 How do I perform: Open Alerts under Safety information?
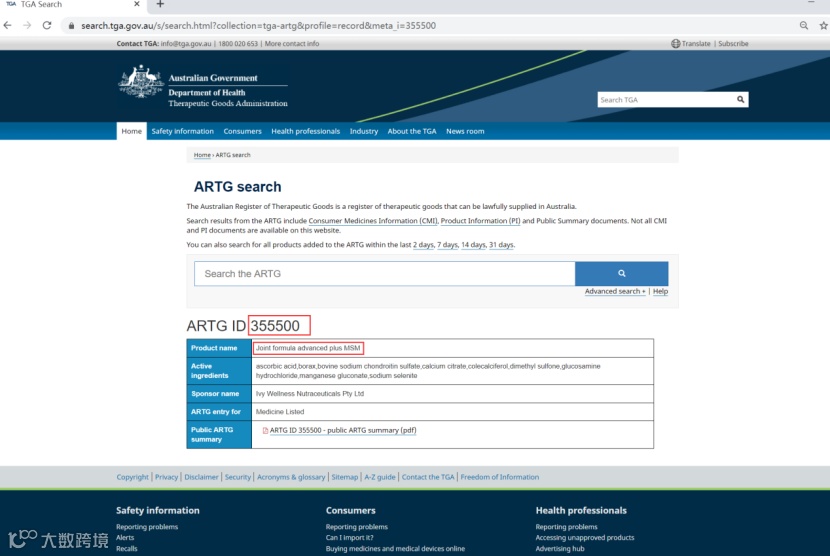(x=125, y=537)
